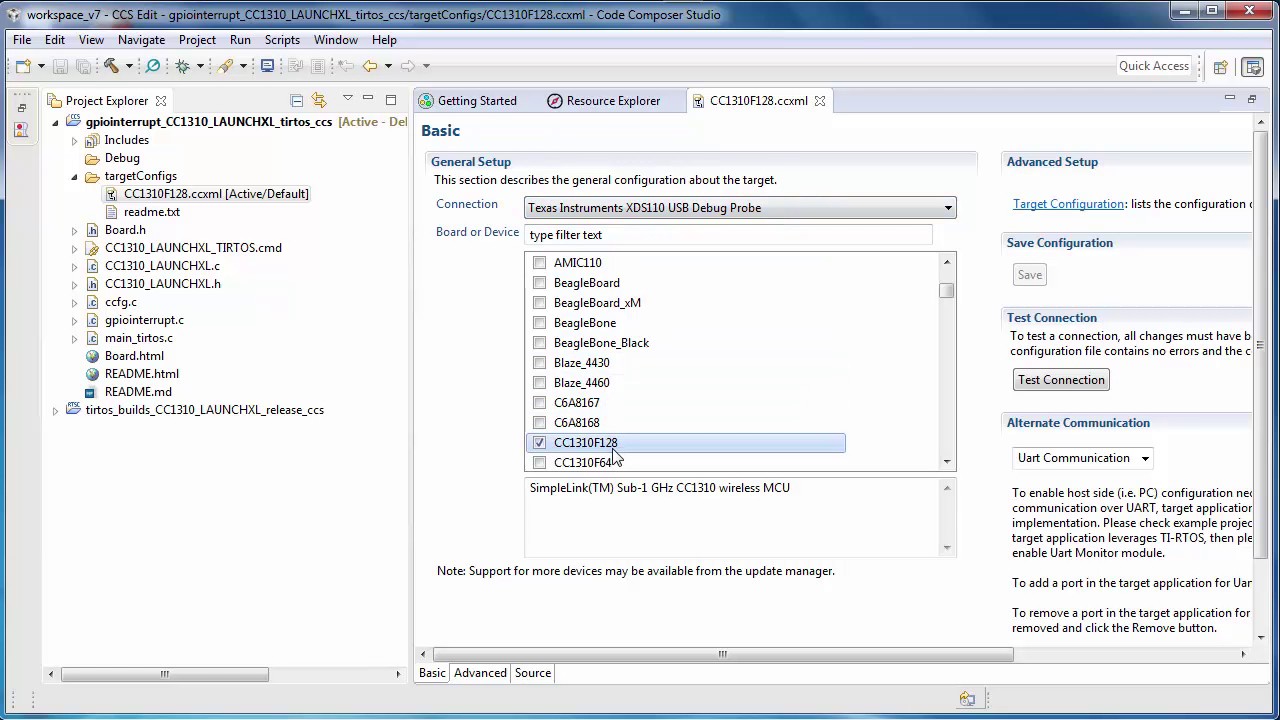The width and height of the screenshot is (1280, 720).
Task: Click the Project Explorer horizontal scrollbar thumb
Action: coord(165,674)
